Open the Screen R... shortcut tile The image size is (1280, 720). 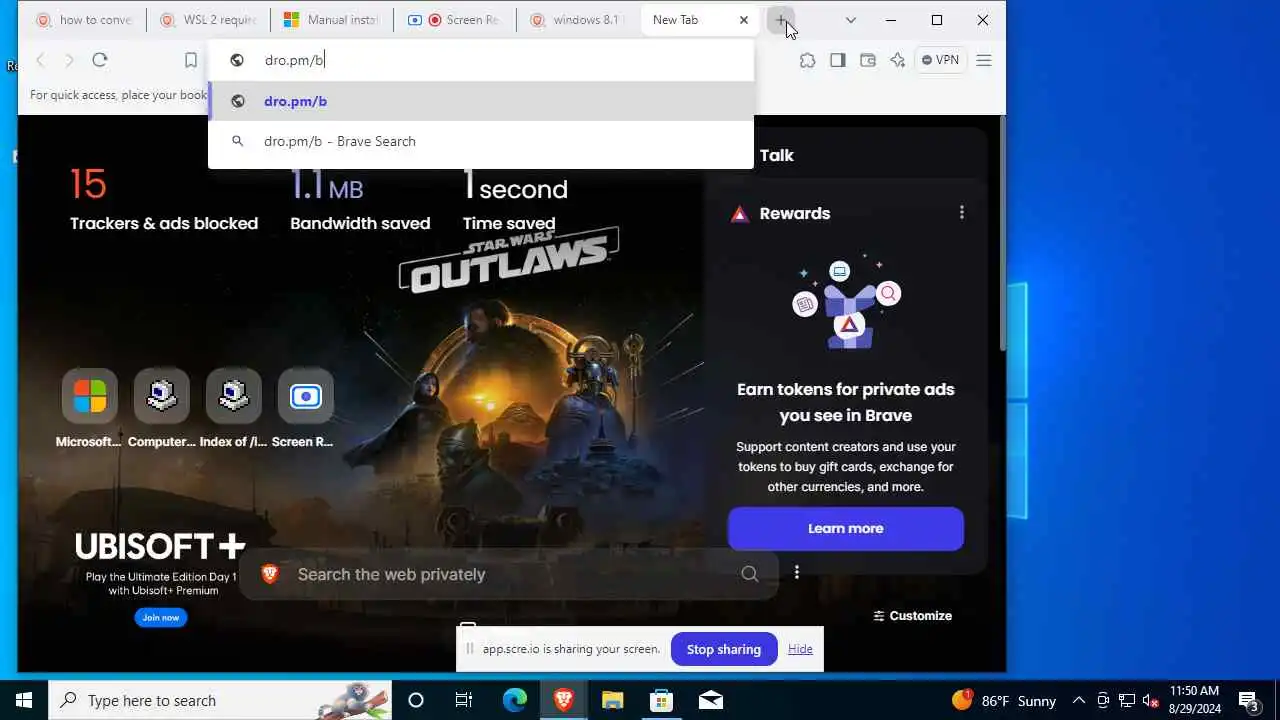click(x=306, y=409)
